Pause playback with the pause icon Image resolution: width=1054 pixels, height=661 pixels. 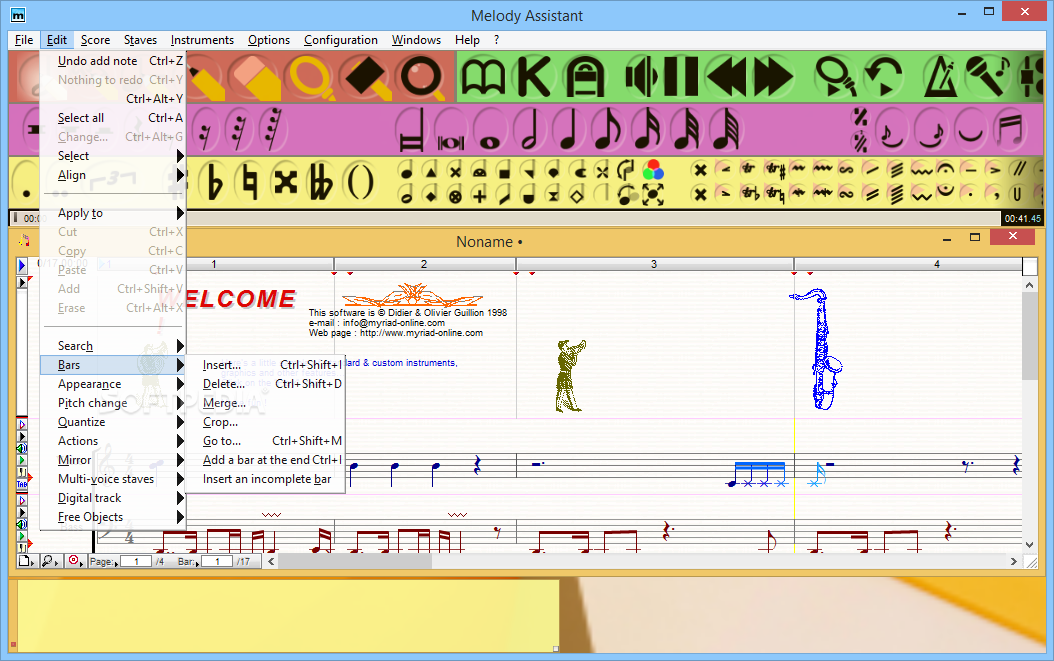681,77
